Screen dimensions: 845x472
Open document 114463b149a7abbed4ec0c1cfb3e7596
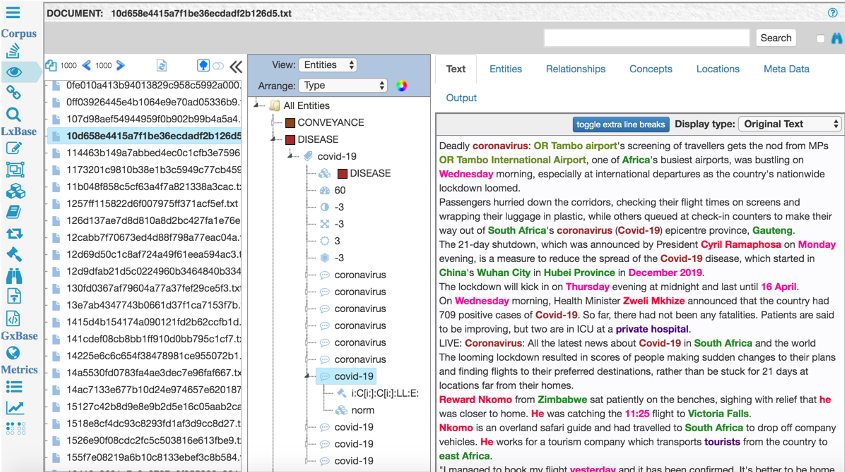point(153,153)
